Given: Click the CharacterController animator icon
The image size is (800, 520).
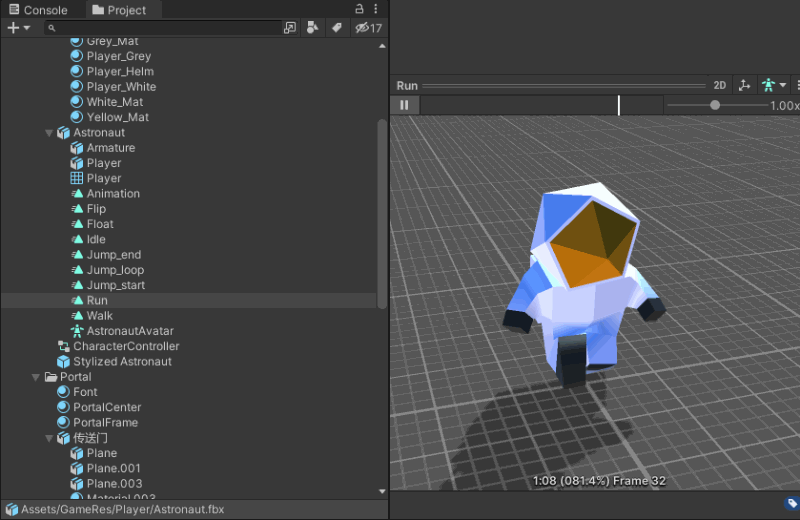Looking at the screenshot, I should pyautogui.click(x=63, y=346).
